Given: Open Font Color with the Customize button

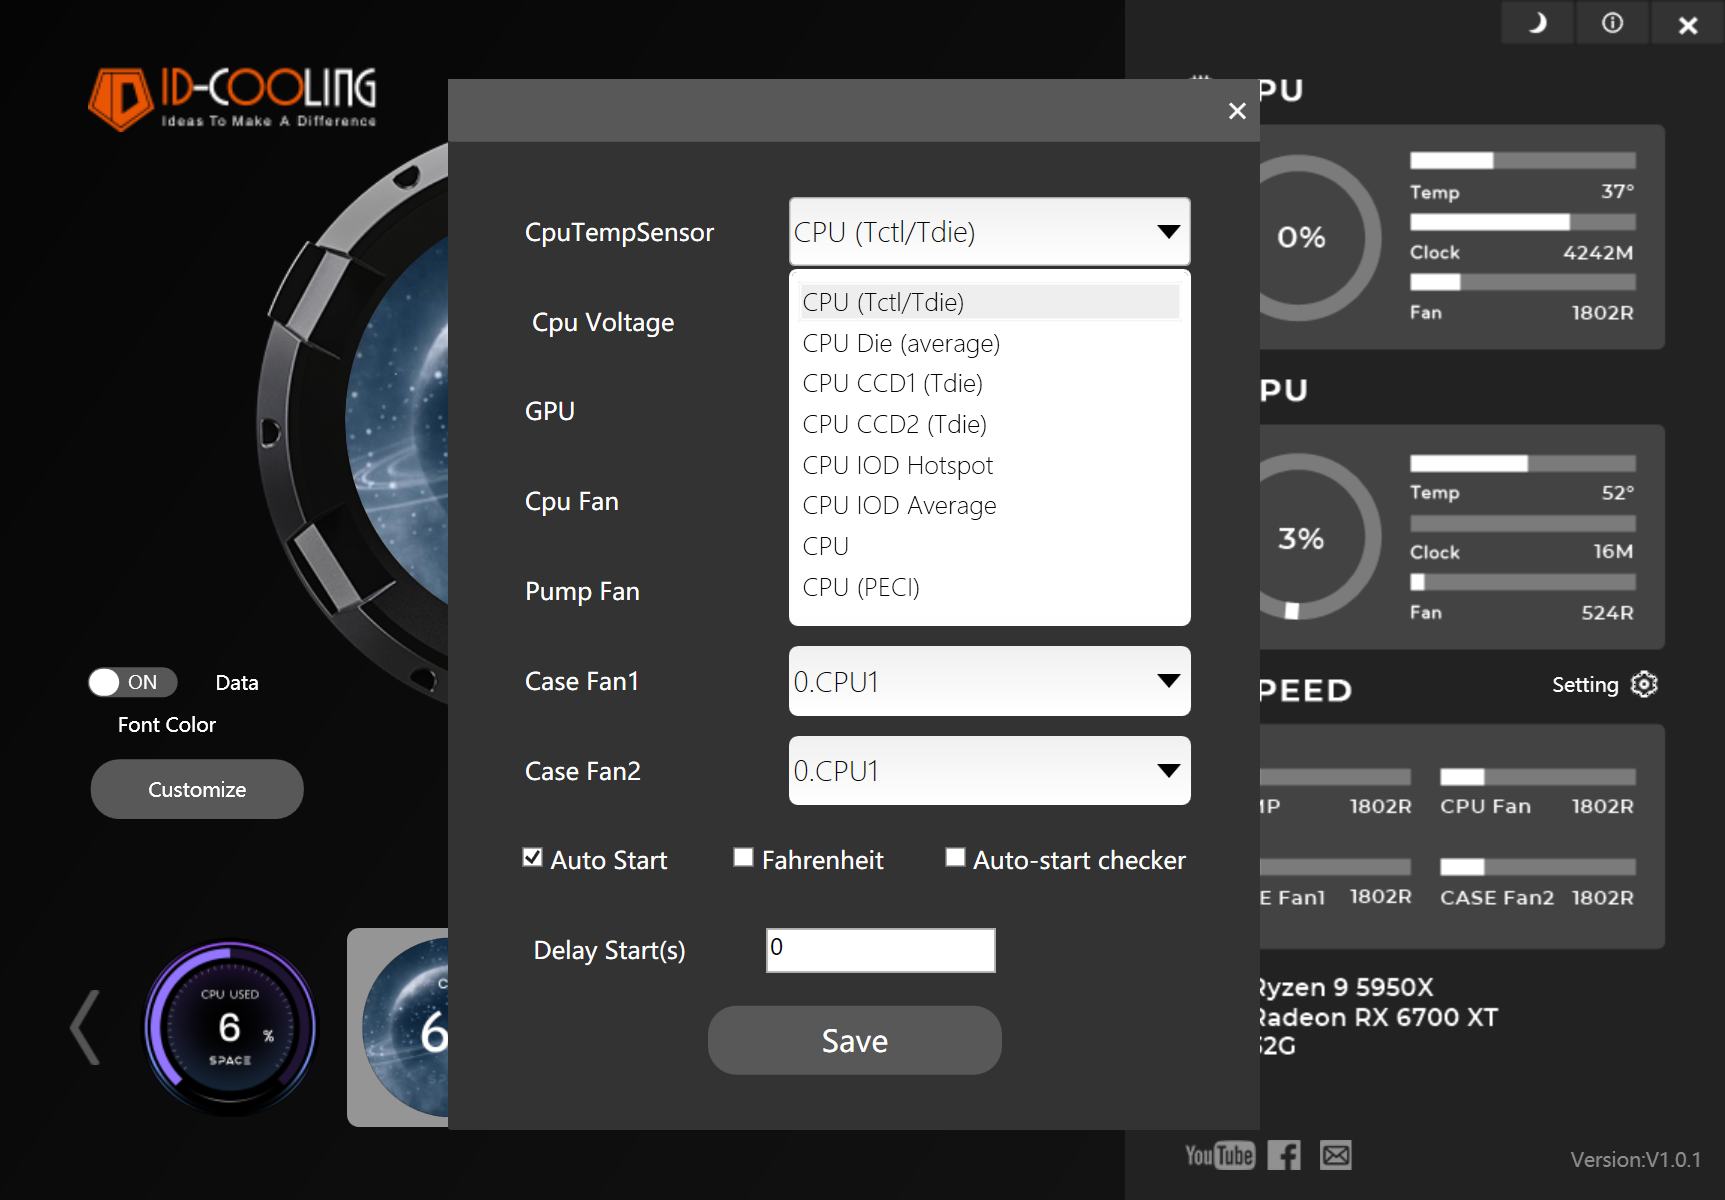Looking at the screenshot, I should (x=196, y=788).
